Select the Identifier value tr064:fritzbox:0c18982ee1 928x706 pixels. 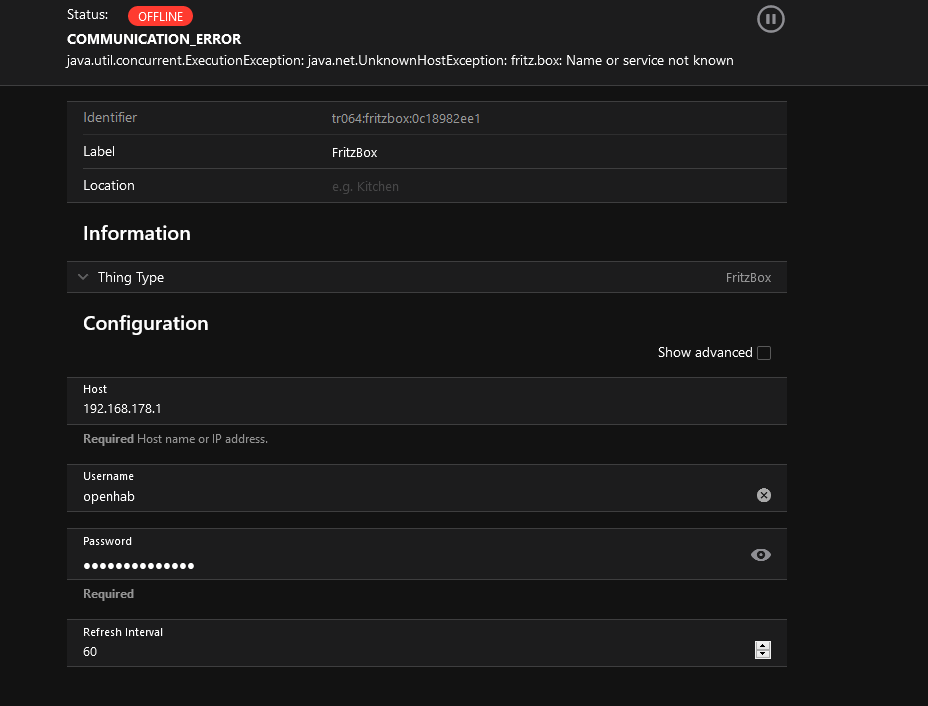tap(406, 119)
